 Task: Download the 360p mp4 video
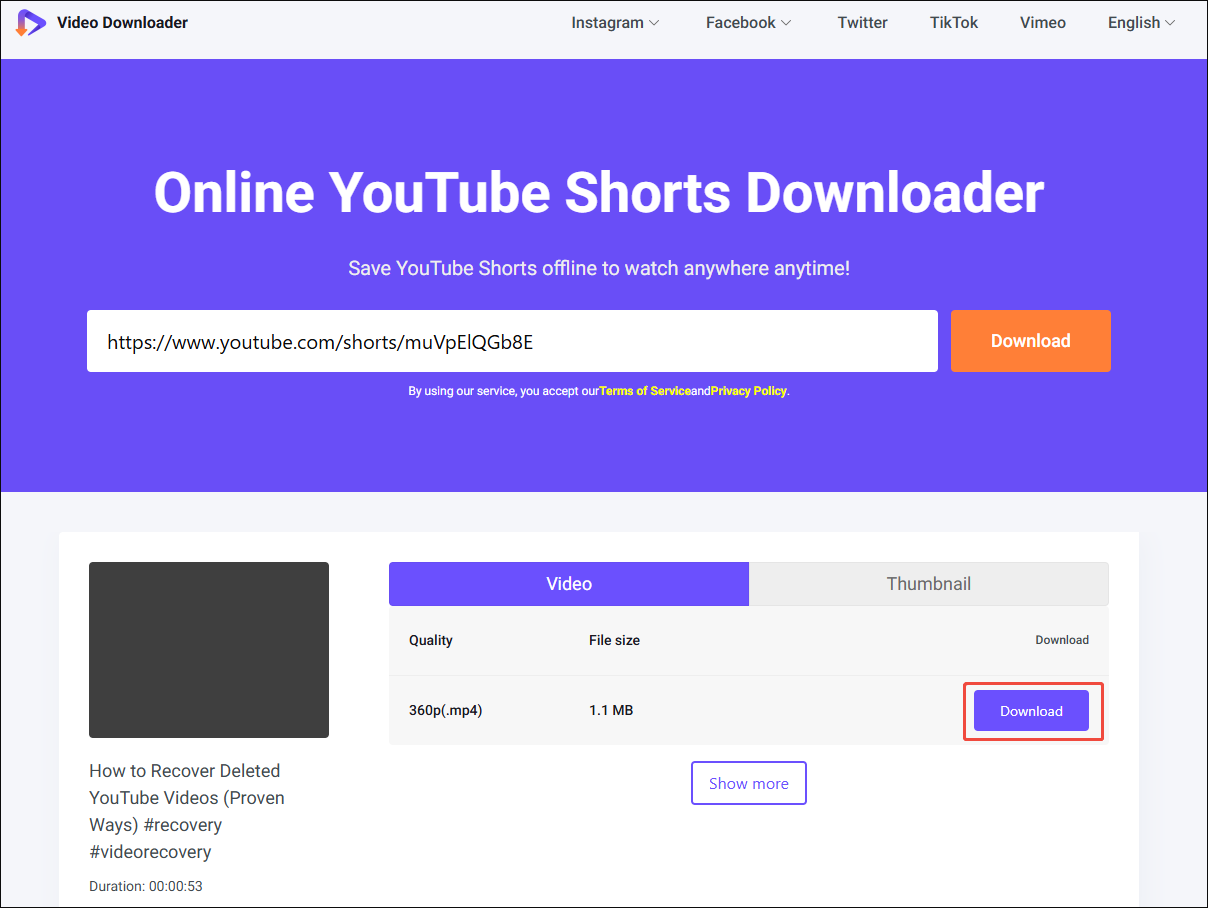[1031, 711]
